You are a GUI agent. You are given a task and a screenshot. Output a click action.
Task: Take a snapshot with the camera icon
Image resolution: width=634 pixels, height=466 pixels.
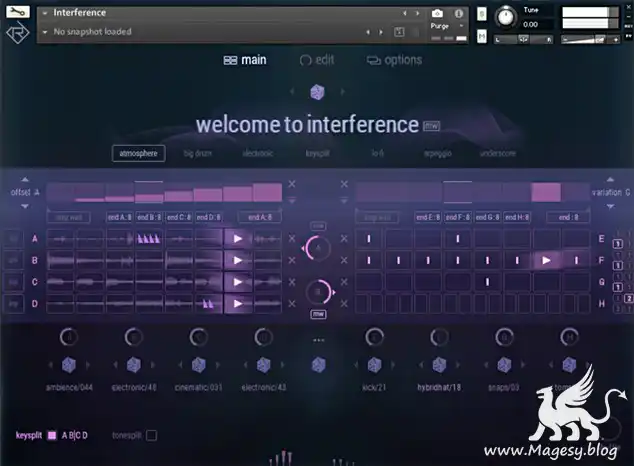pos(437,13)
